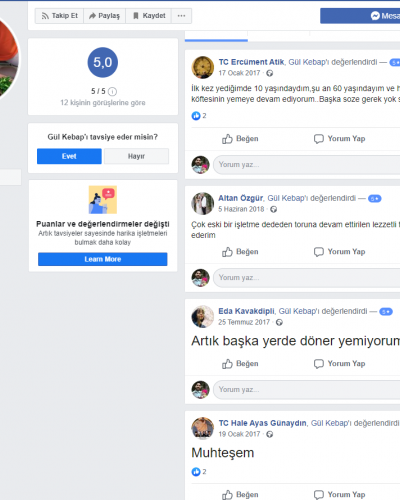
Task: Open the 19 Ocak 2017 date link
Action: pos(239,434)
